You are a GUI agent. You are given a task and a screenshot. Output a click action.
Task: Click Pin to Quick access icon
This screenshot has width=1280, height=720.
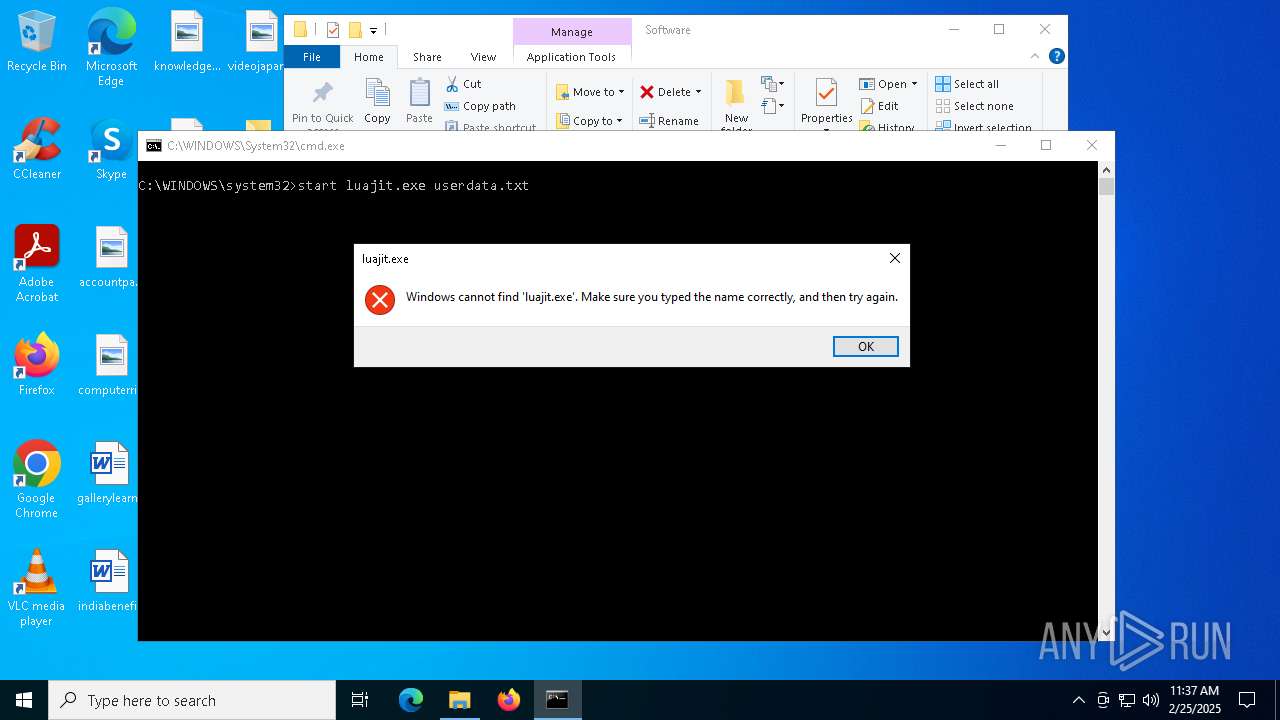322,94
